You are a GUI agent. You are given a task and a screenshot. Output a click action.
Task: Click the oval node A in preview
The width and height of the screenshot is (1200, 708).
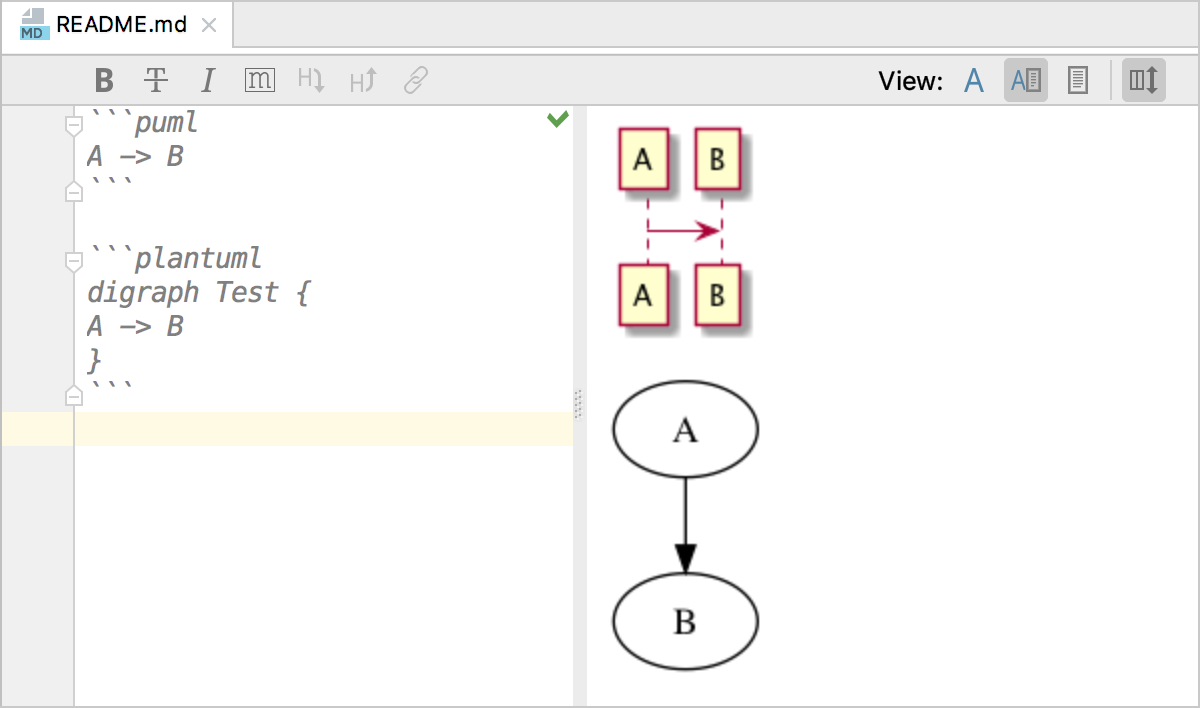tap(685, 430)
